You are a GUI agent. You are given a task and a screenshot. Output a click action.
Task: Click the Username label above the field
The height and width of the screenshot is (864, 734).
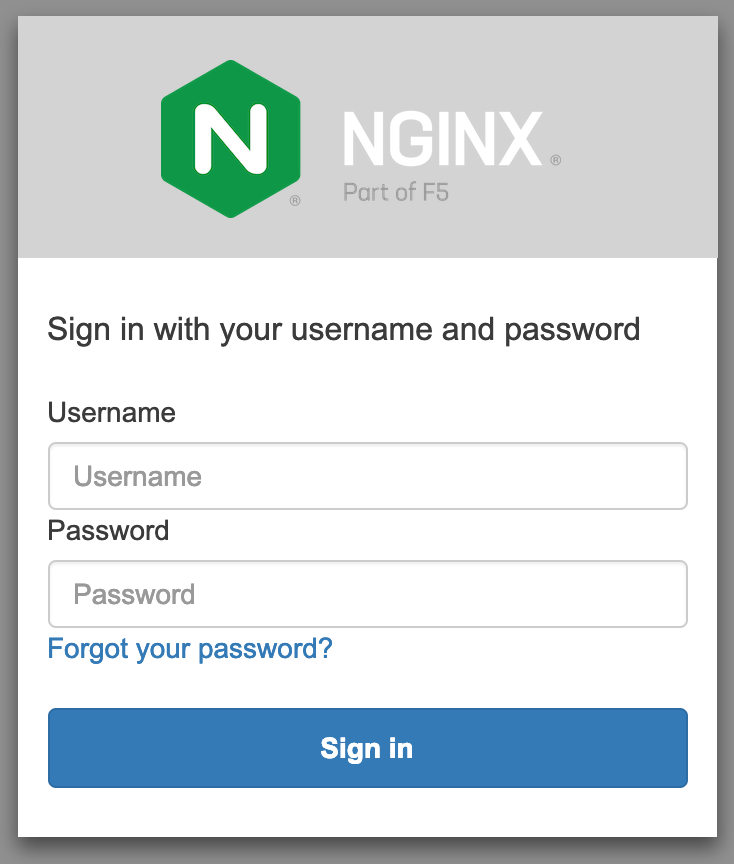click(112, 412)
